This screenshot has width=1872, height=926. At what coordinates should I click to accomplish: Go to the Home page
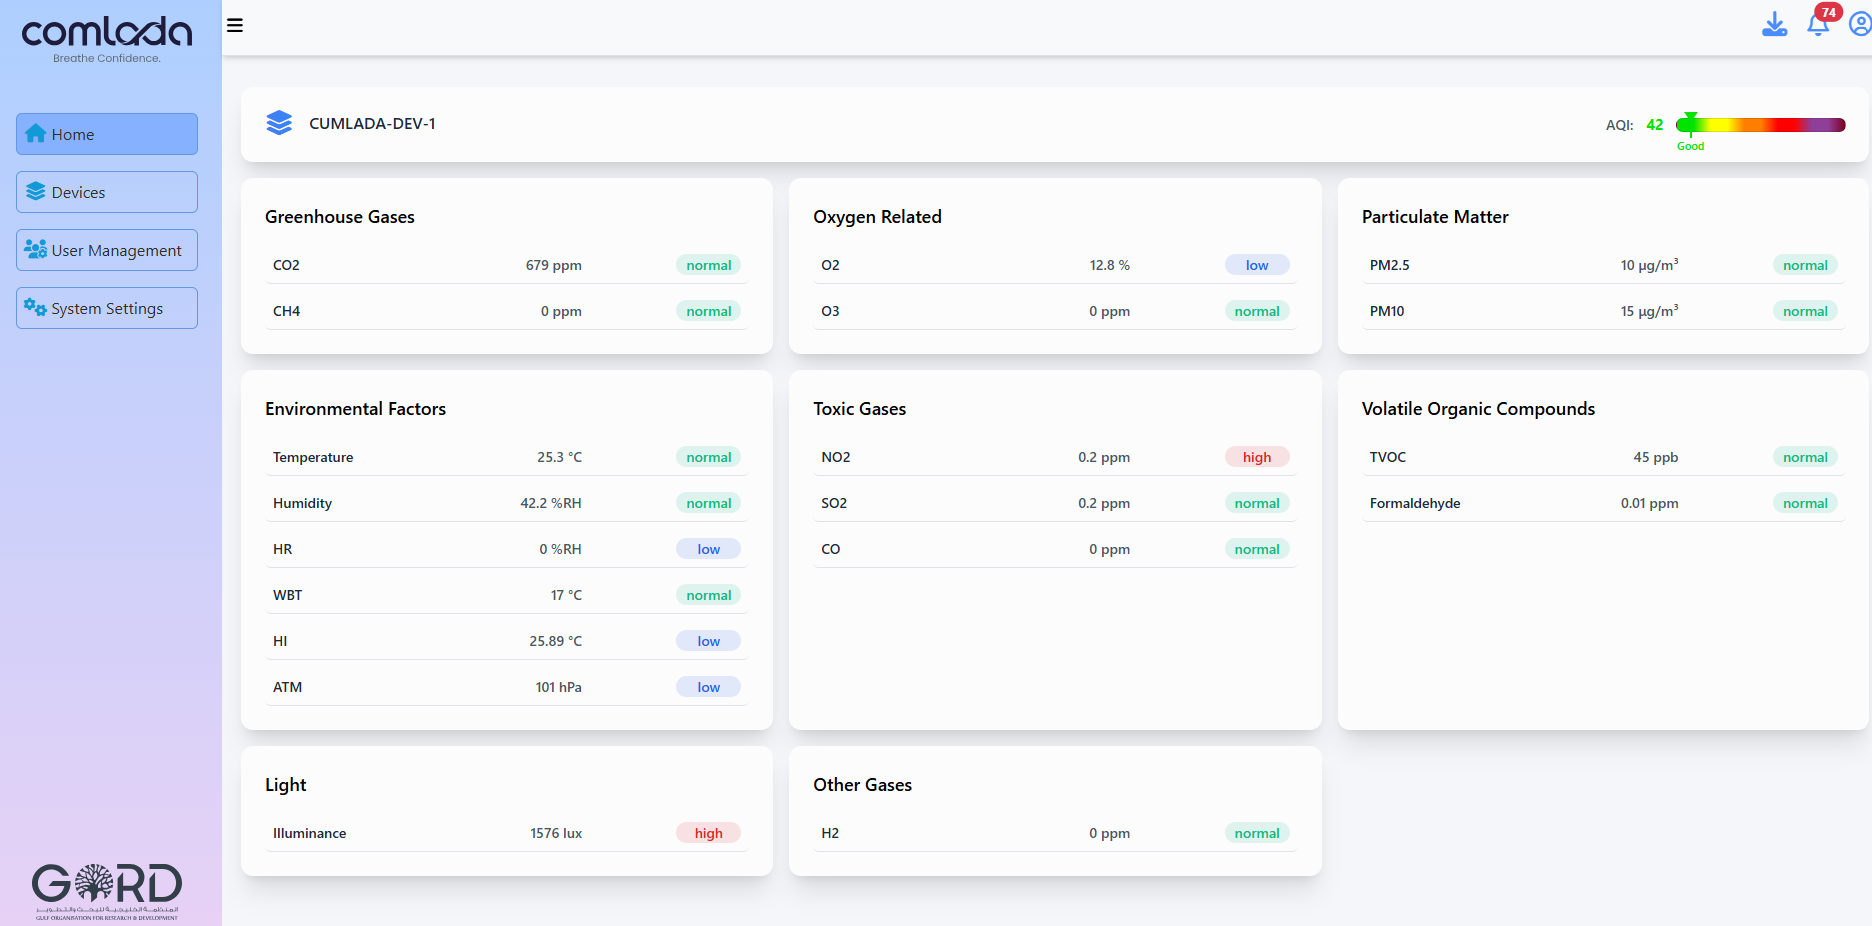click(107, 134)
